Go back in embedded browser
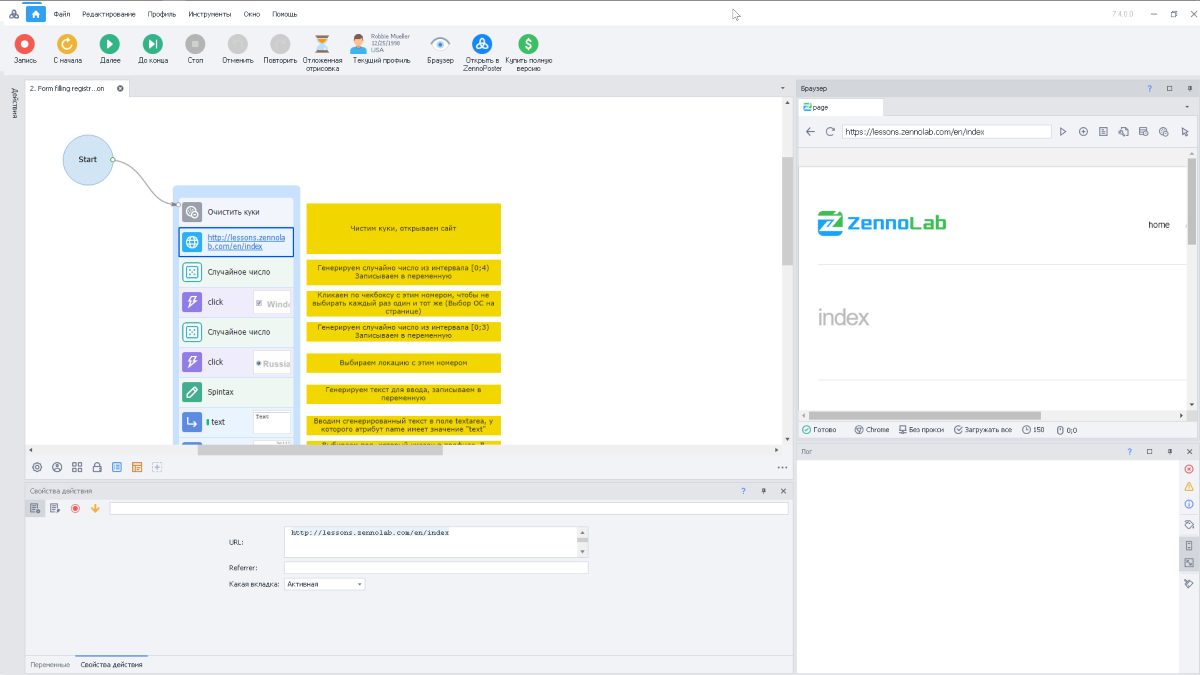The image size is (1200, 675). coord(812,131)
